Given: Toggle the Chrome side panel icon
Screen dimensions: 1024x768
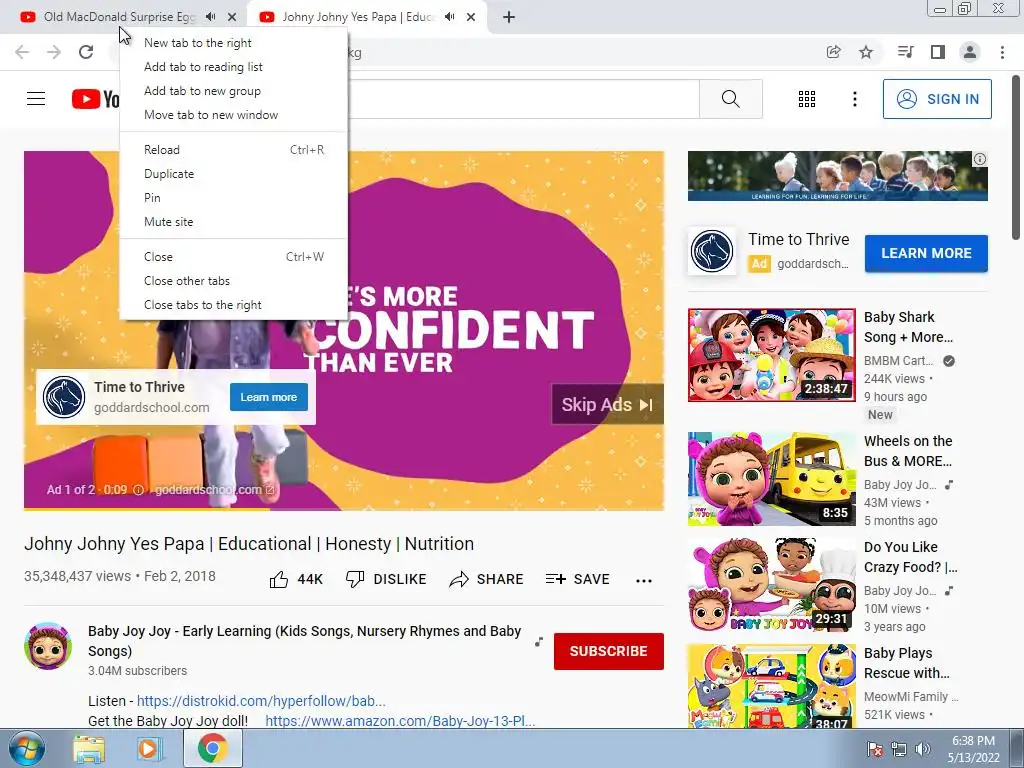Looking at the screenshot, I should pos(938,52).
